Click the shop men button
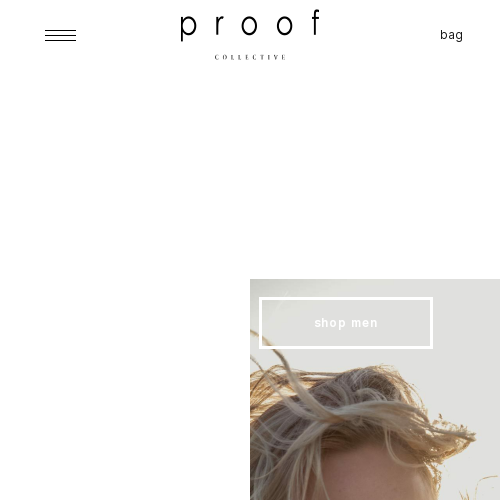This screenshot has width=500, height=500. coord(346,323)
